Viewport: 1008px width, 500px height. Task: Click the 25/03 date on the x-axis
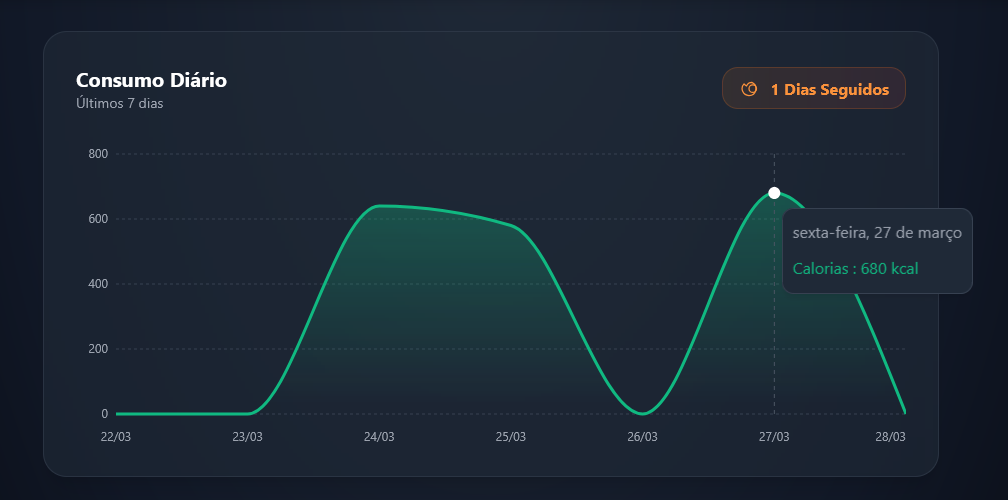pos(510,437)
